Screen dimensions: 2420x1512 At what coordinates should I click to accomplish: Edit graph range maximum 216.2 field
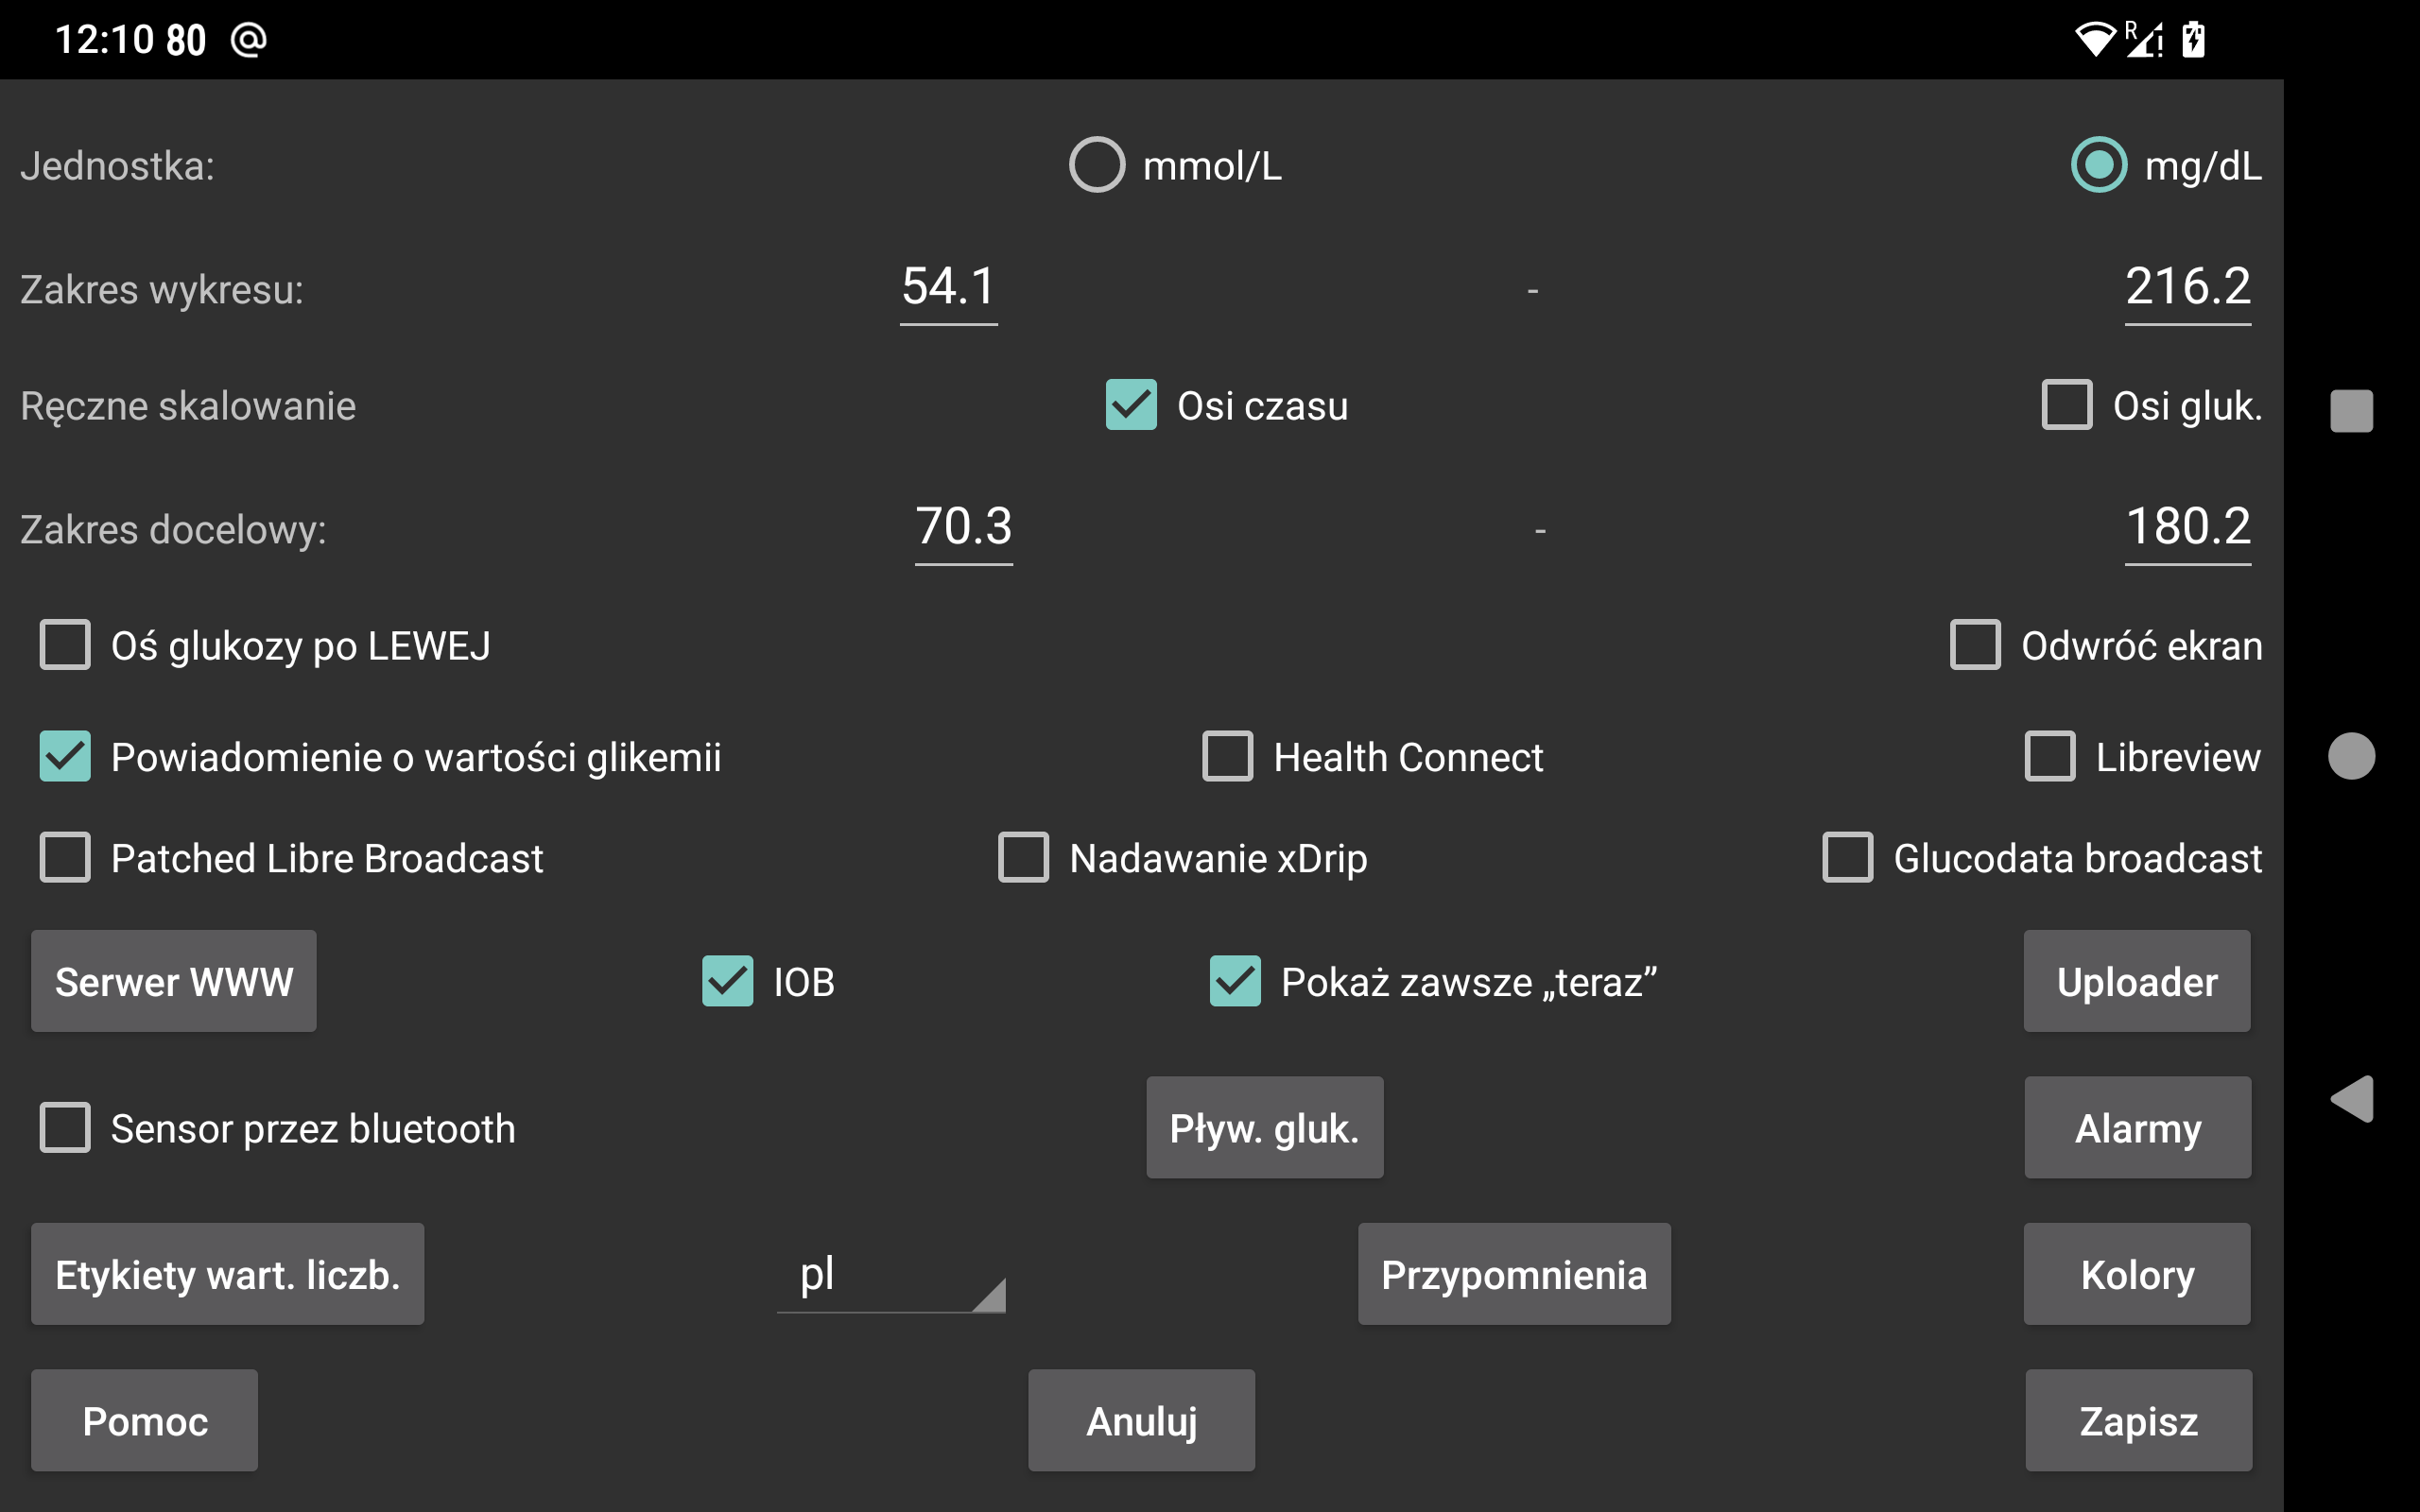coord(2187,288)
